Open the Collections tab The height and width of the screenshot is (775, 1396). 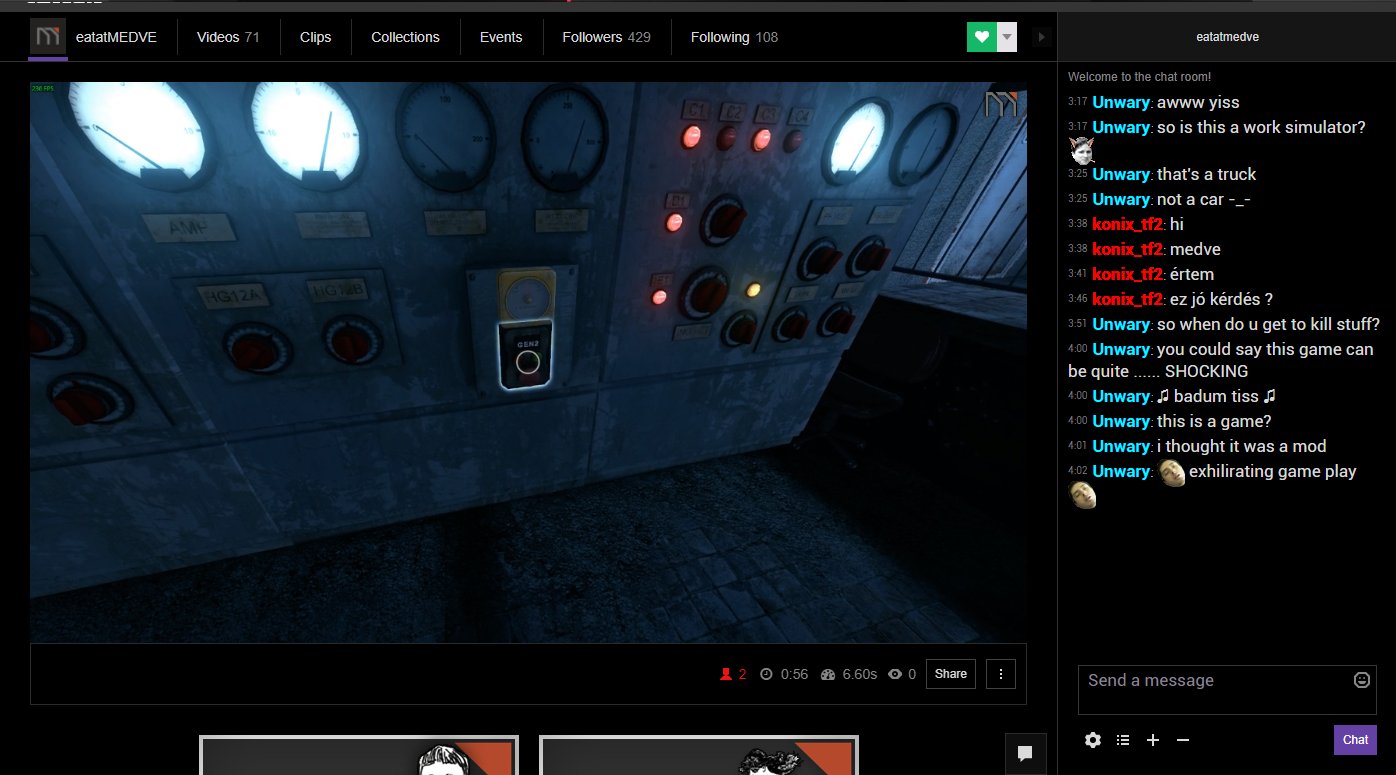(405, 37)
